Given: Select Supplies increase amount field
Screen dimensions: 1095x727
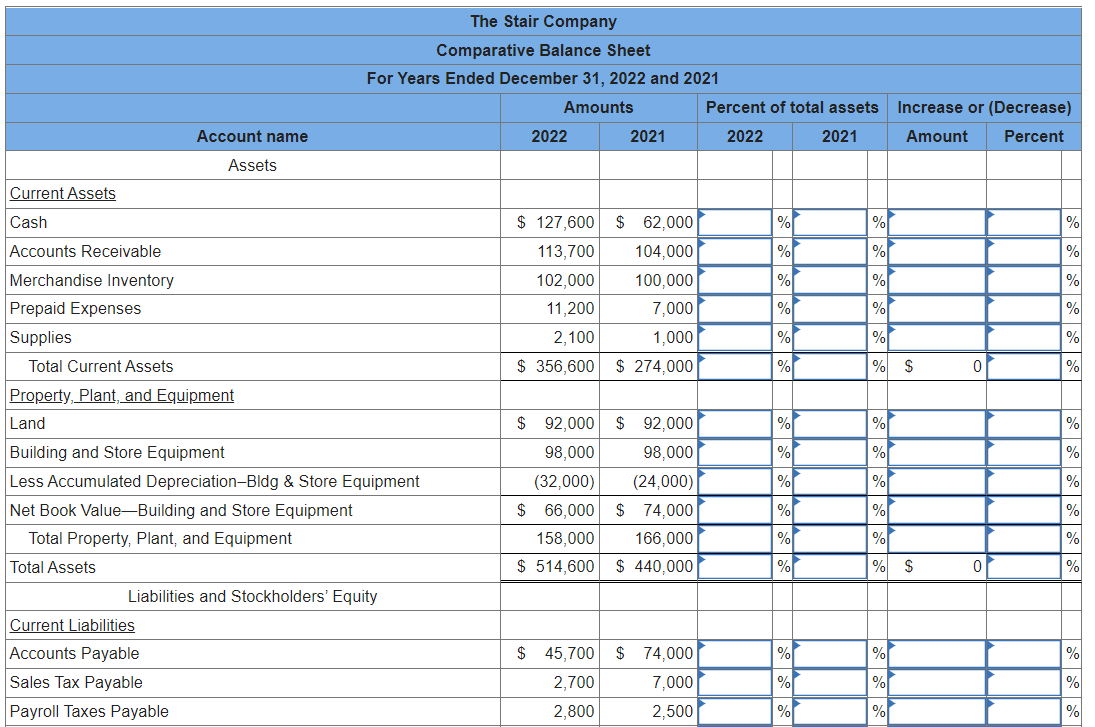Looking at the screenshot, I should [937, 338].
